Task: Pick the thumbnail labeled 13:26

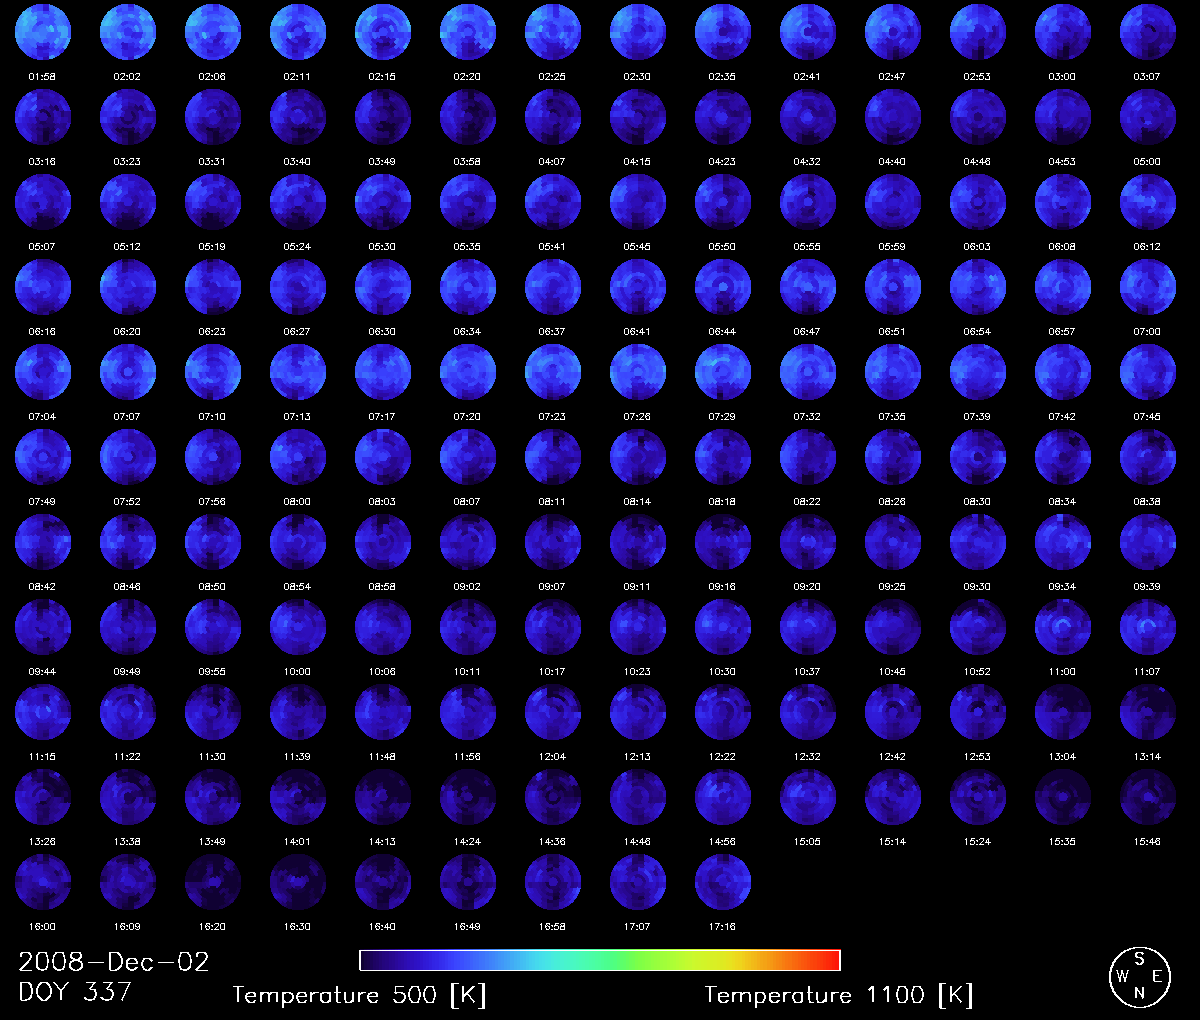Action: coord(43,797)
